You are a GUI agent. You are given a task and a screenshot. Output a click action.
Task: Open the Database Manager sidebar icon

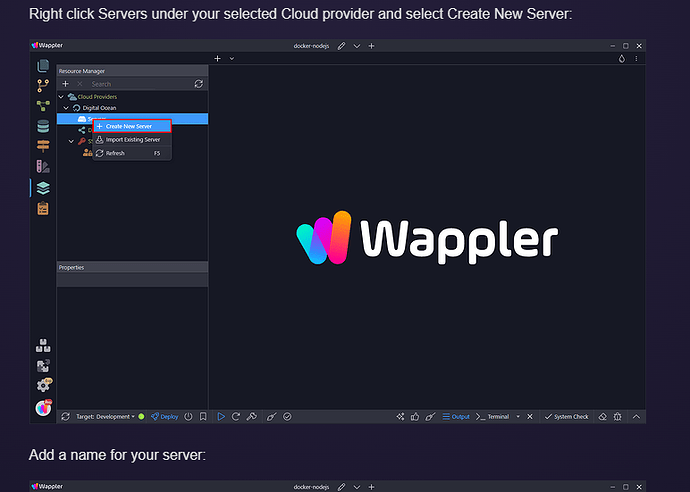point(43,126)
